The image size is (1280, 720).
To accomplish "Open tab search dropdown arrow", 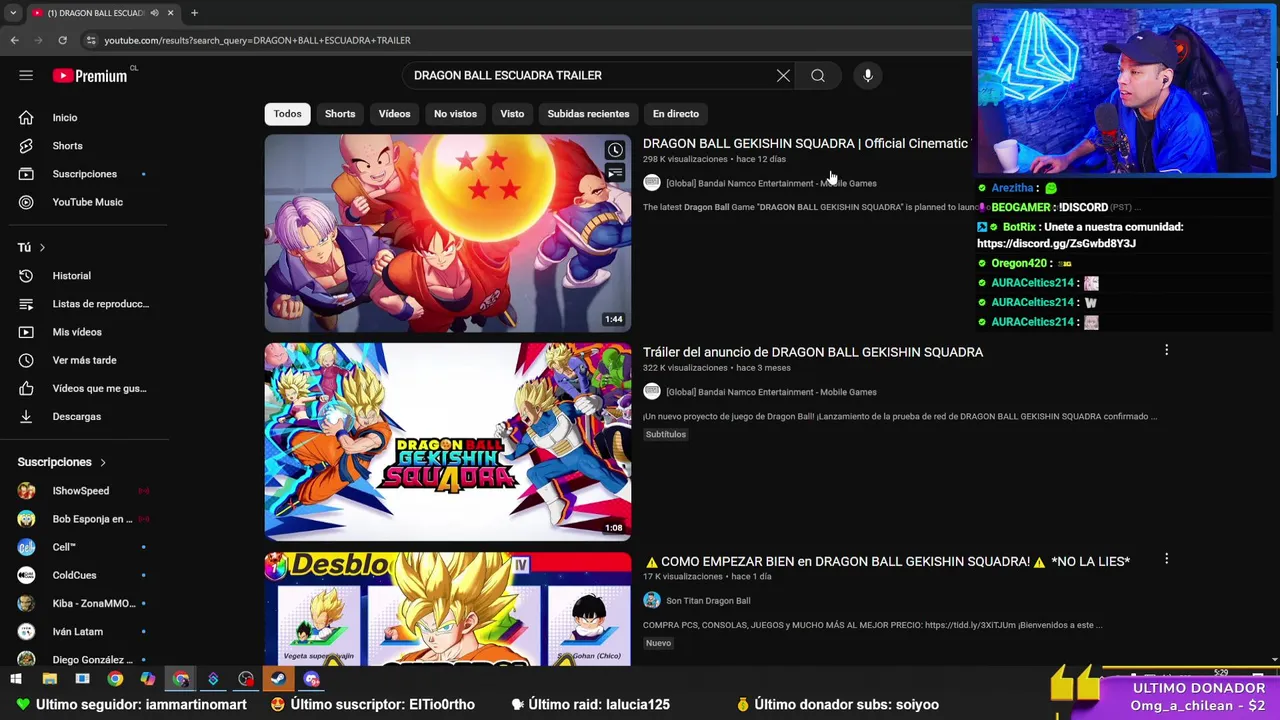I will (x=13, y=13).
